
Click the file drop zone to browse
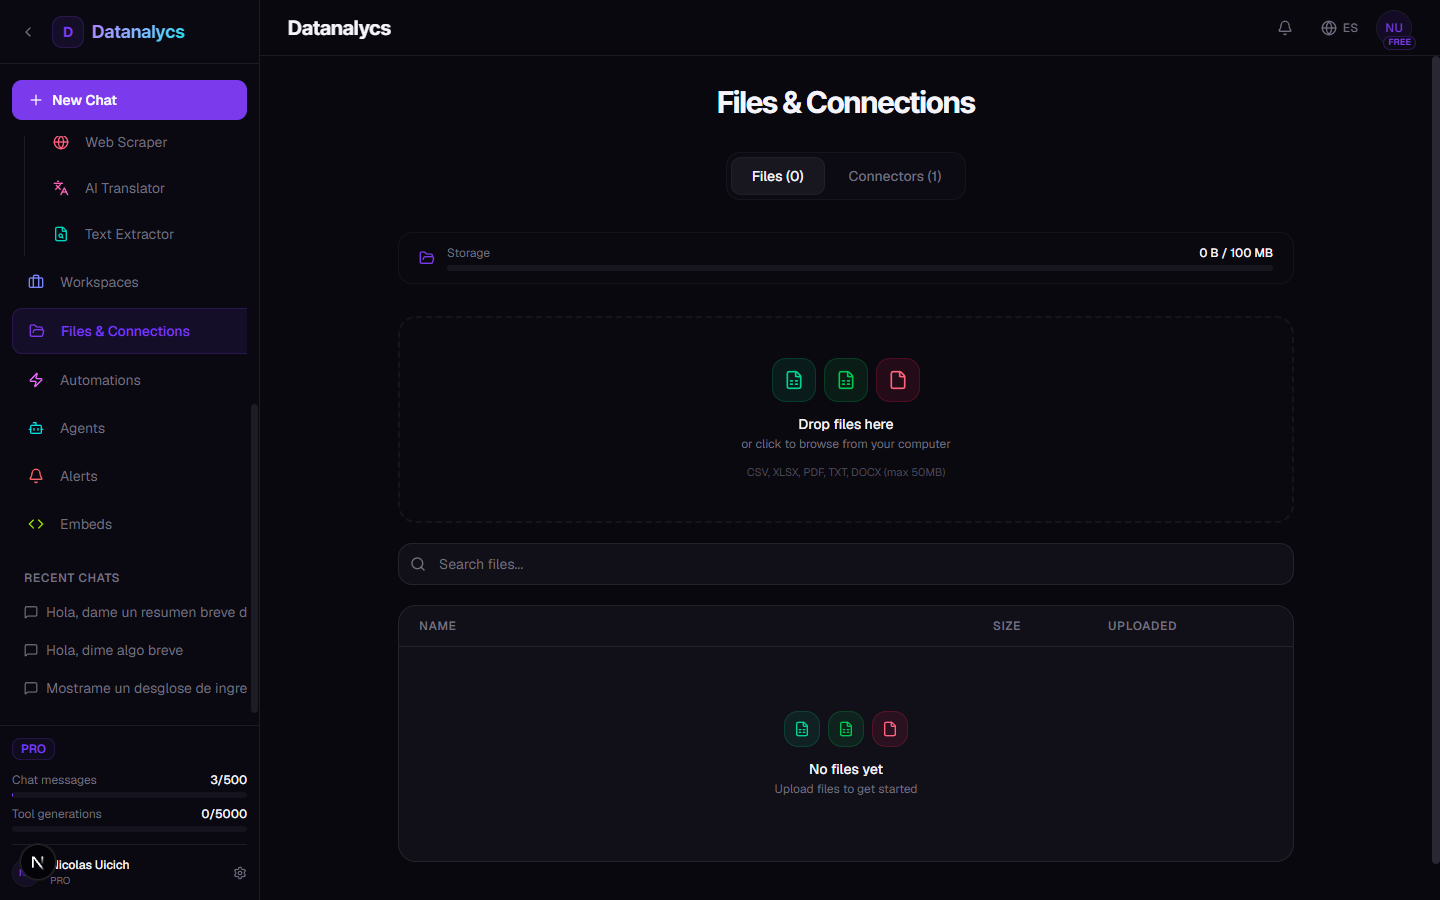click(845, 420)
